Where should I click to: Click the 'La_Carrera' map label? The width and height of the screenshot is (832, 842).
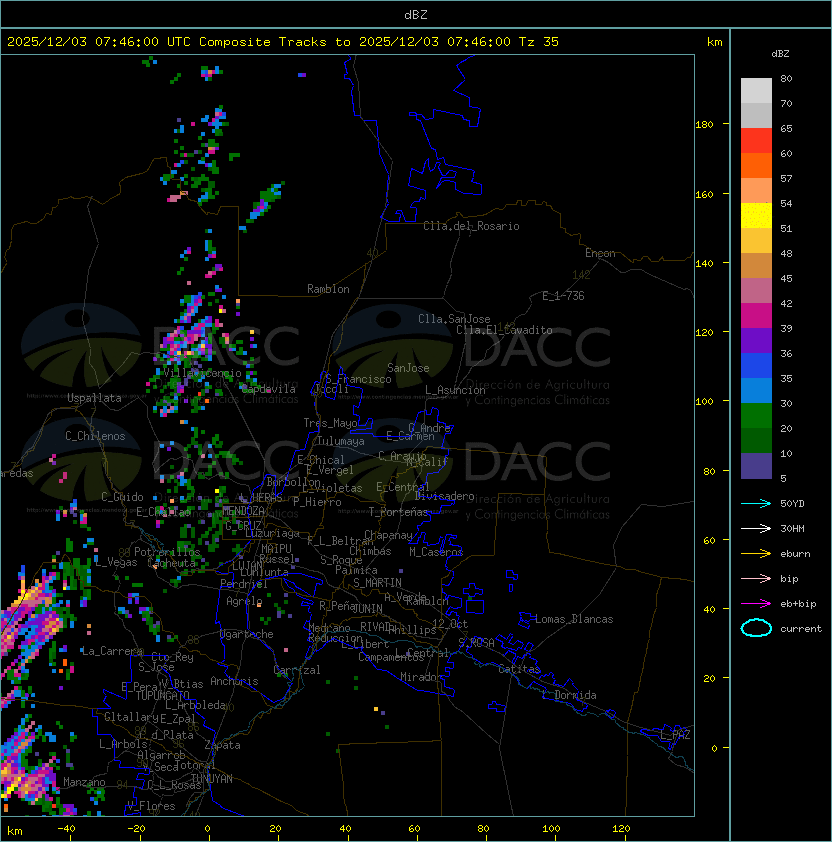112,651
